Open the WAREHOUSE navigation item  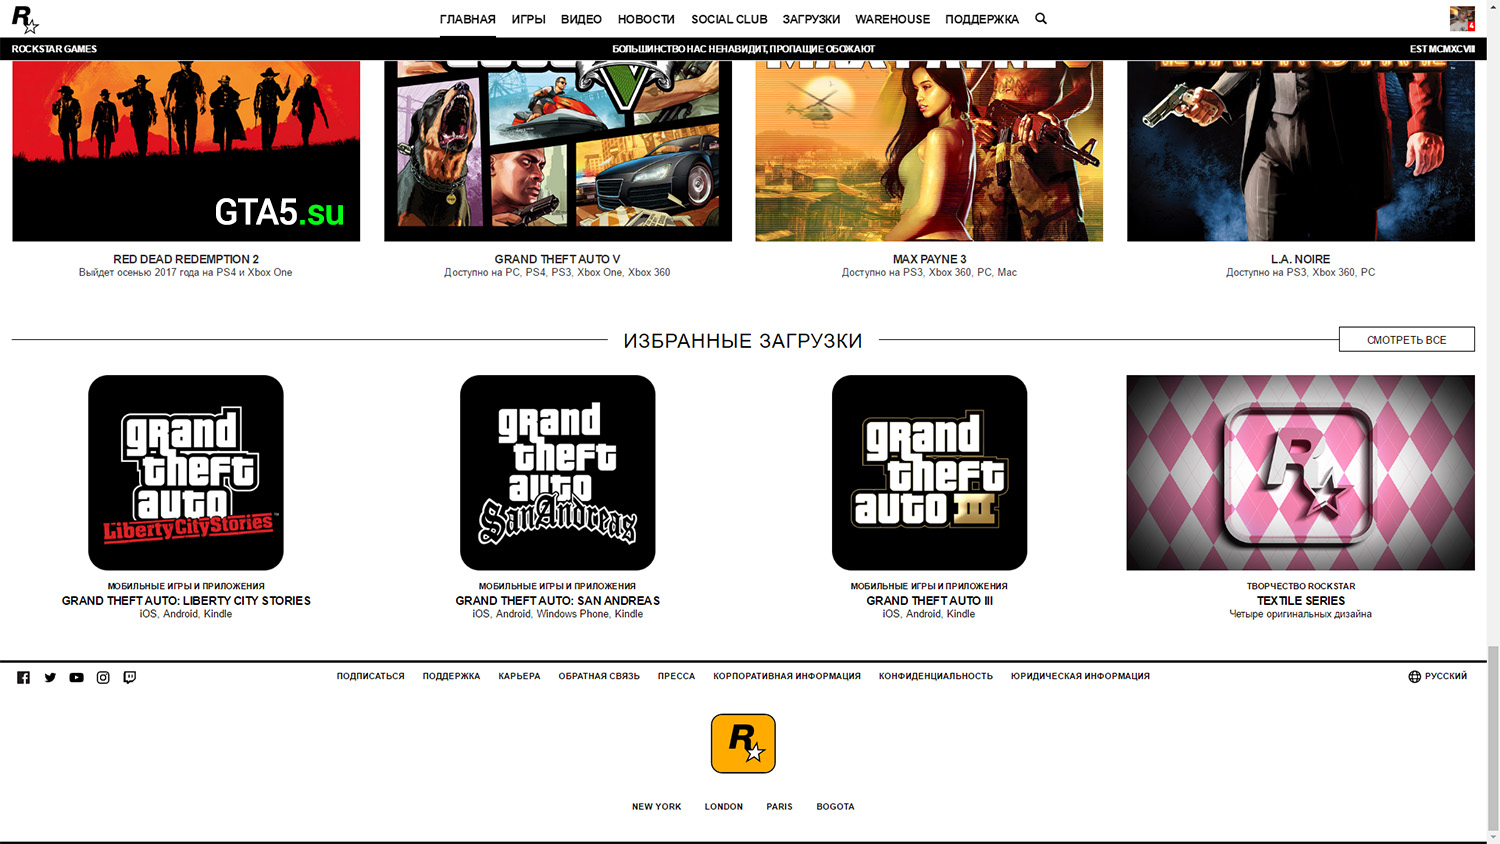click(x=892, y=19)
